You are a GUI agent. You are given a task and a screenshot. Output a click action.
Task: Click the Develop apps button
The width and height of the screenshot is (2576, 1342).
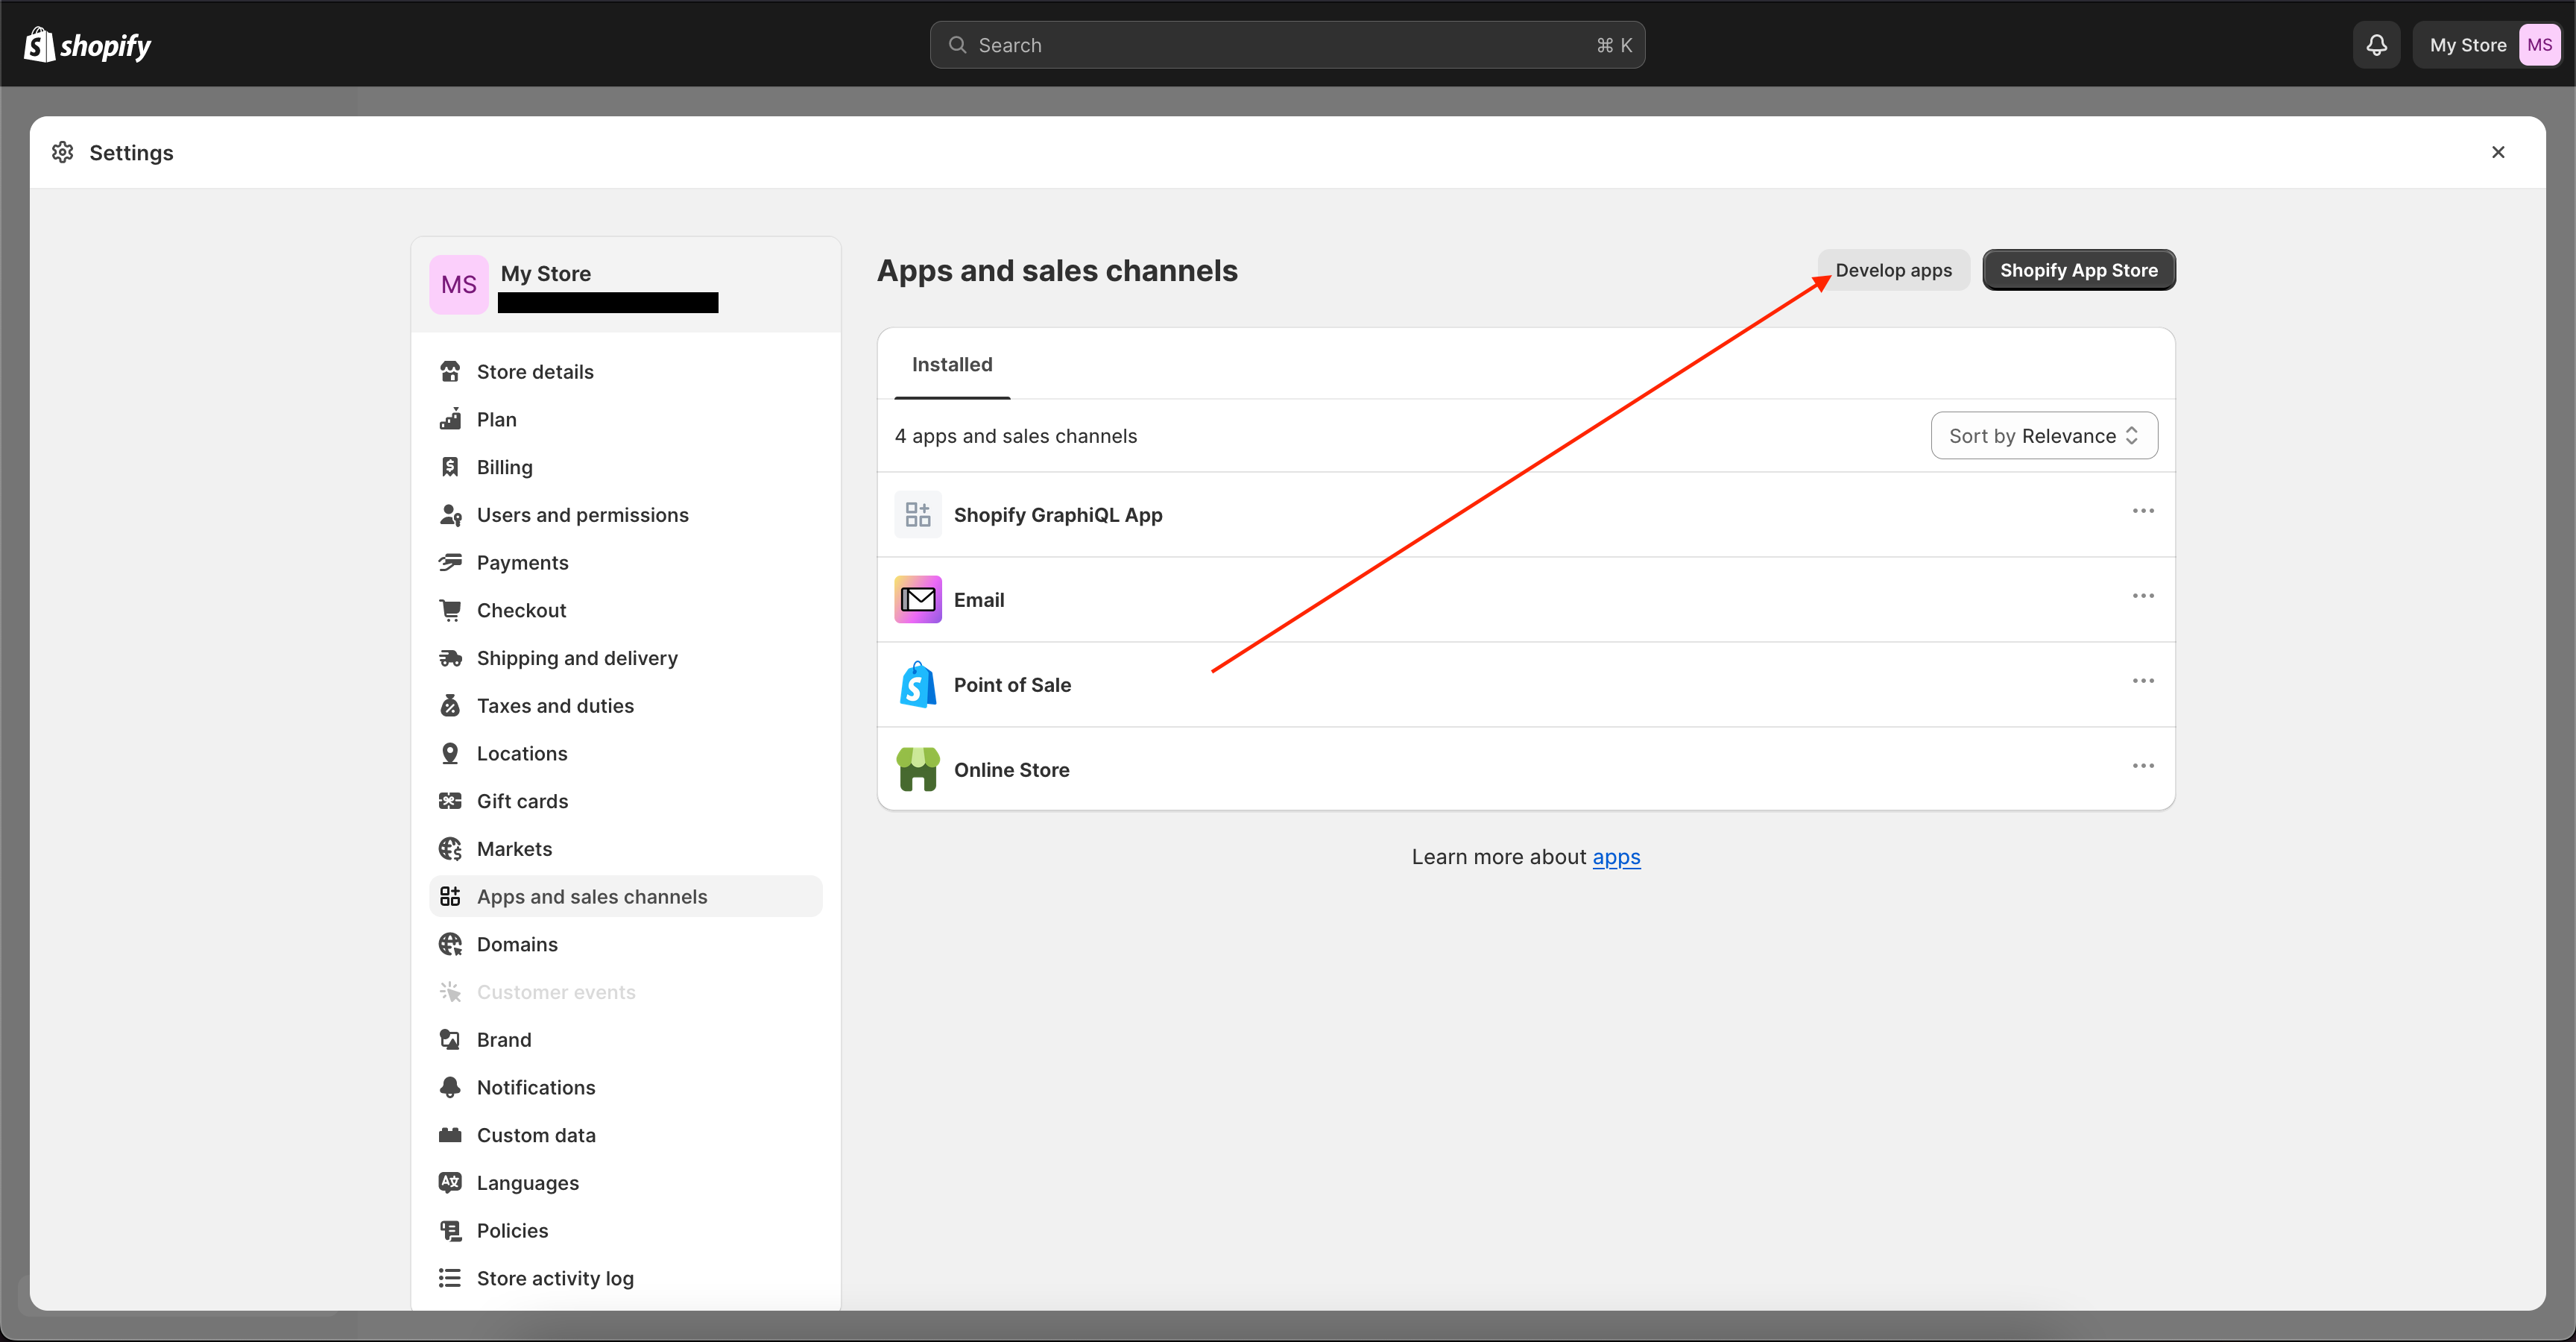point(1893,270)
